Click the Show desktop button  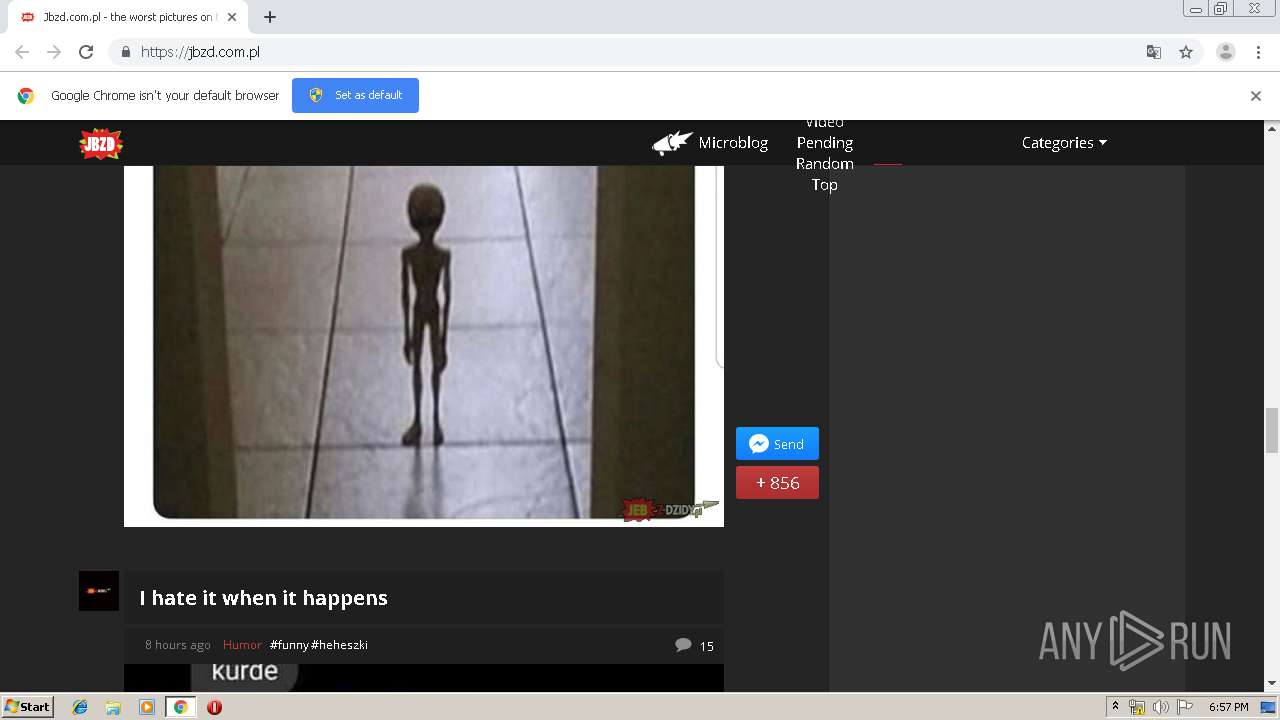pos(1269,707)
